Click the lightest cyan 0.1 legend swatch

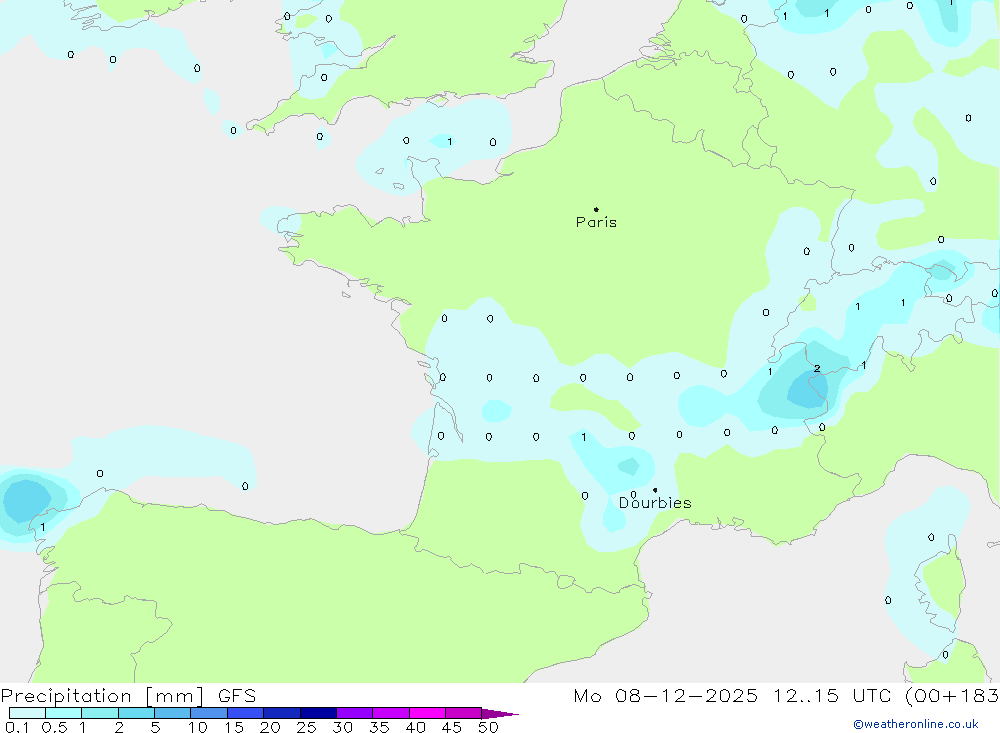(x=27, y=713)
